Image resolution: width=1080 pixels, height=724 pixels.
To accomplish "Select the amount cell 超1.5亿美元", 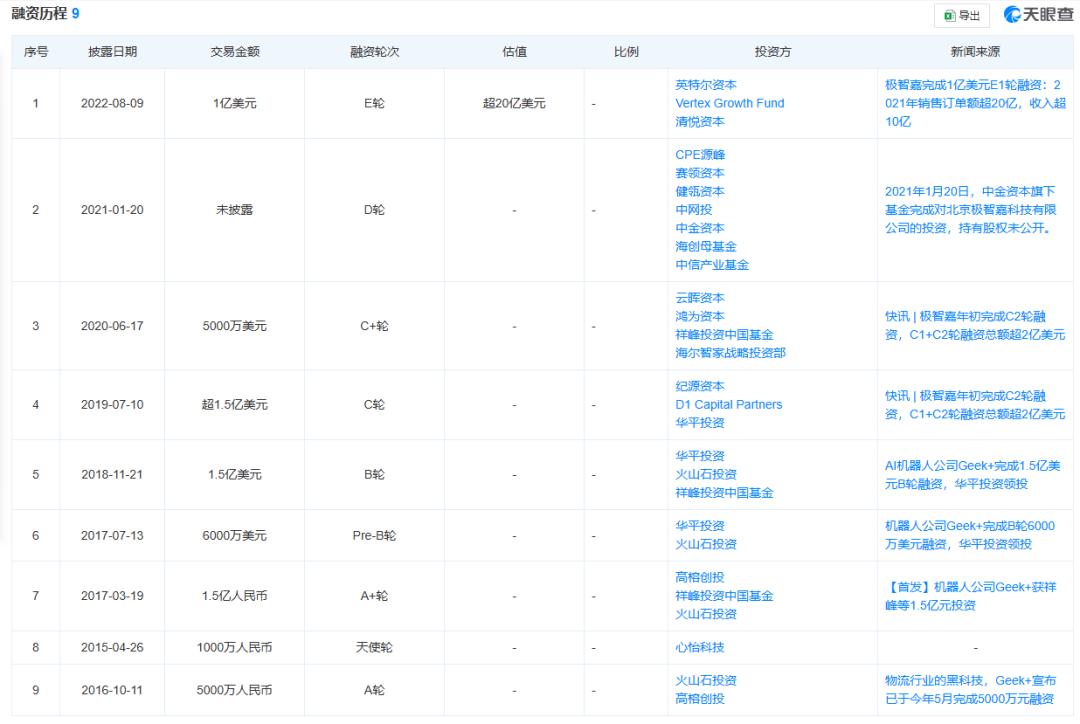I will click(234, 404).
